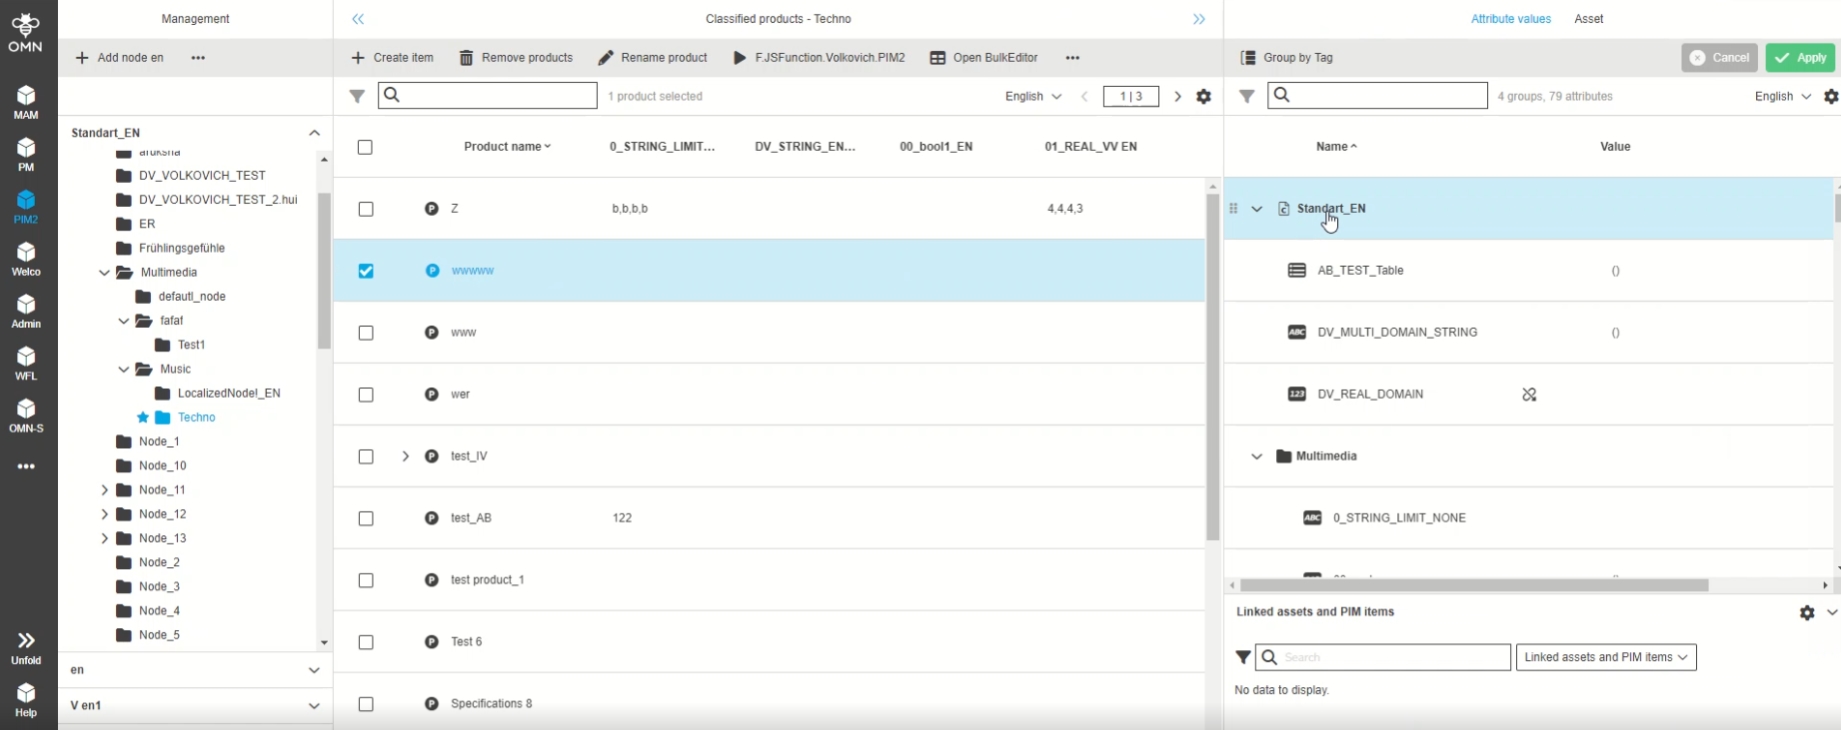Run FJSFunction.Volkovich.PIM2
The width and height of the screenshot is (1841, 730).
(x=819, y=58)
